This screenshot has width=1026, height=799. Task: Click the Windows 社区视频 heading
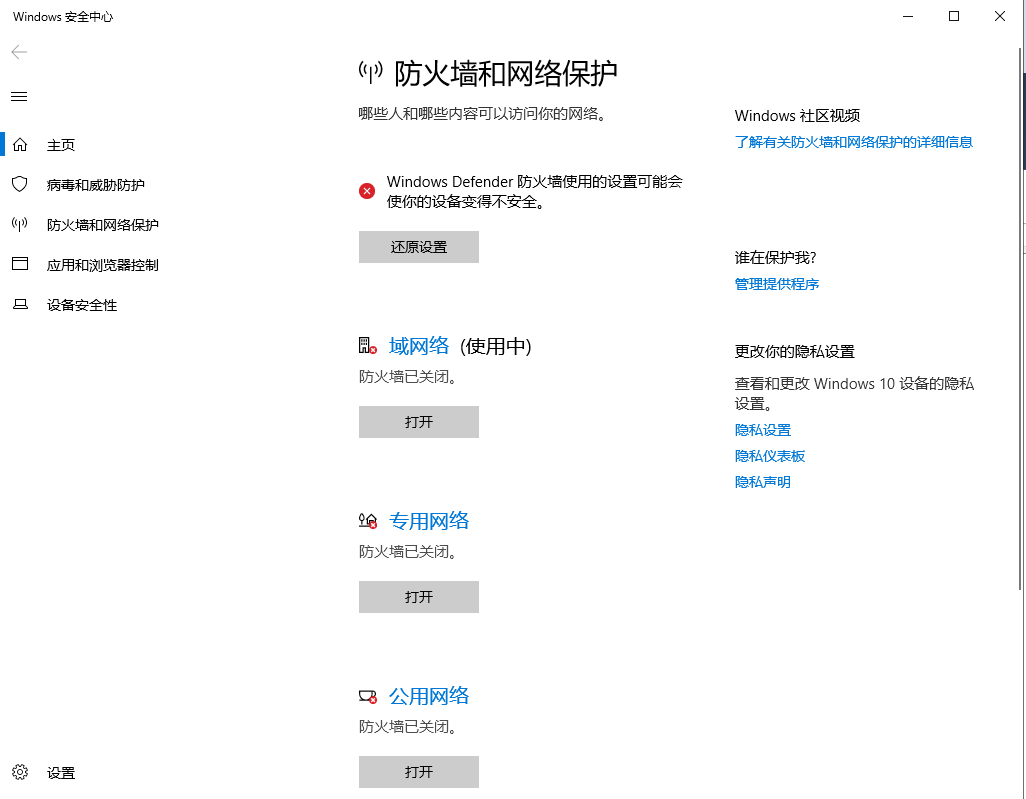(797, 116)
